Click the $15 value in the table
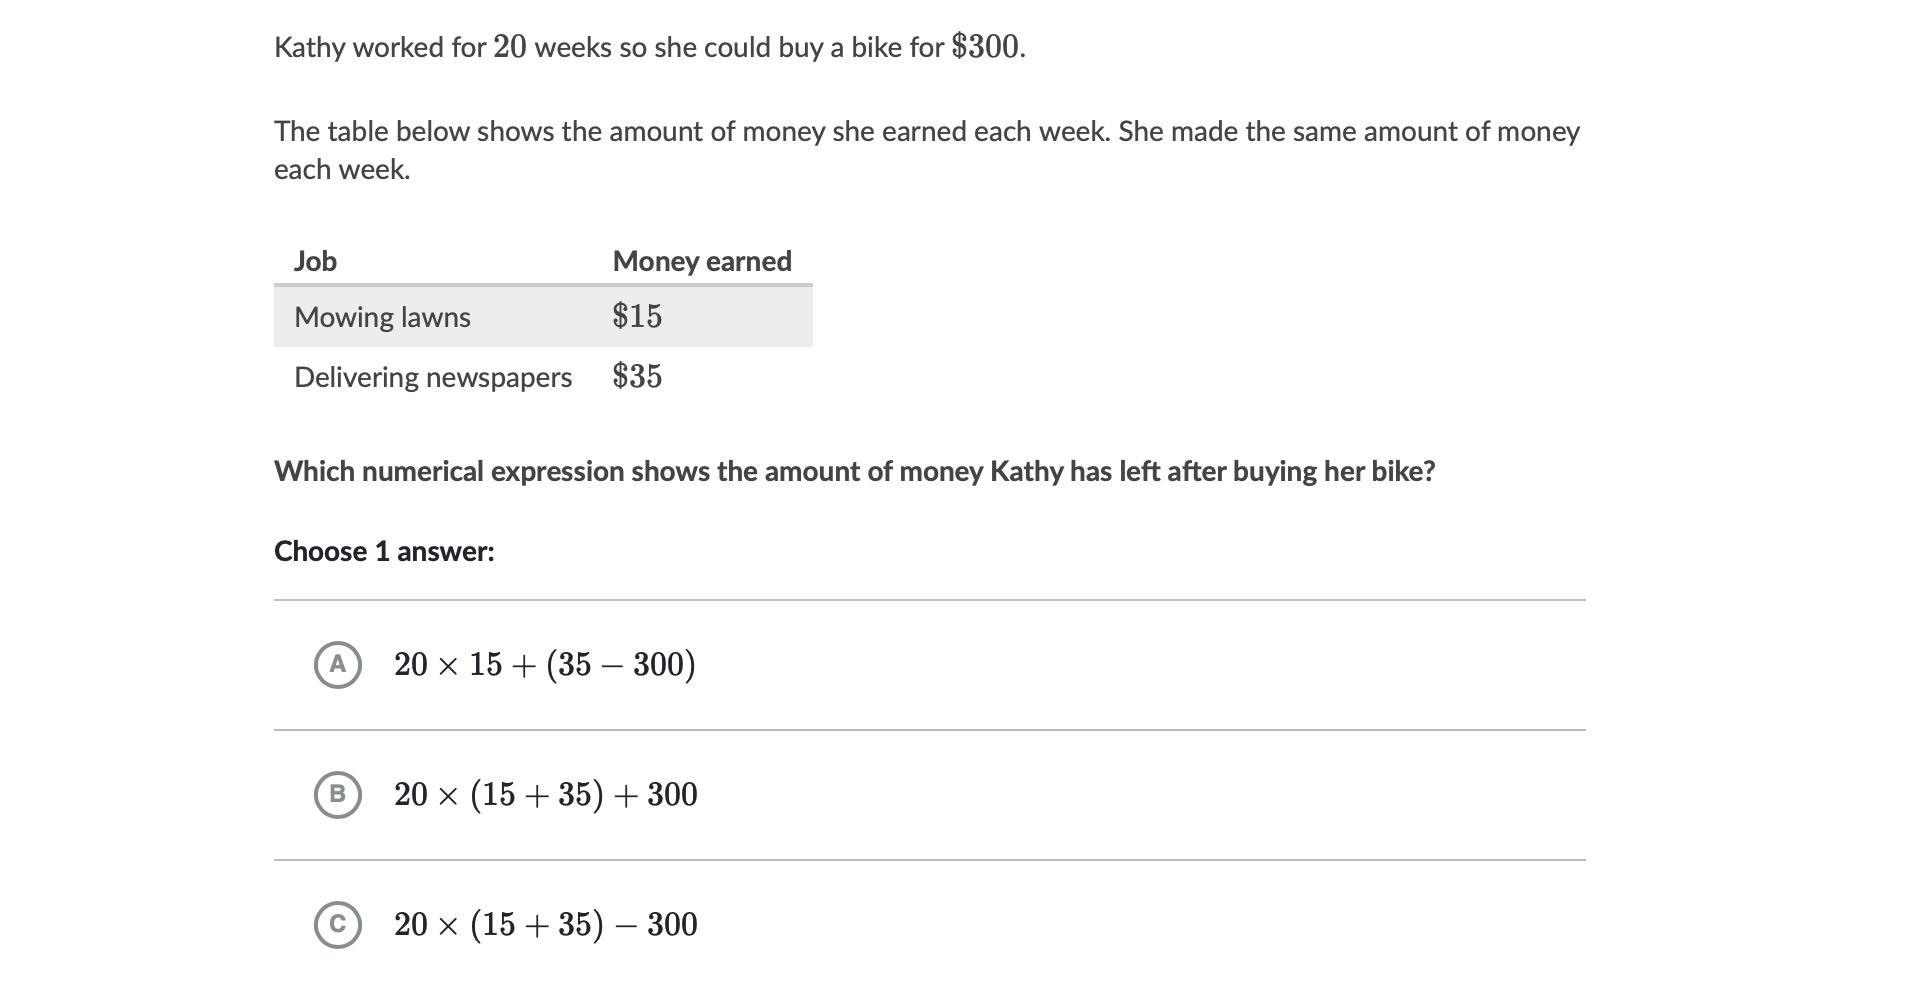 637,317
